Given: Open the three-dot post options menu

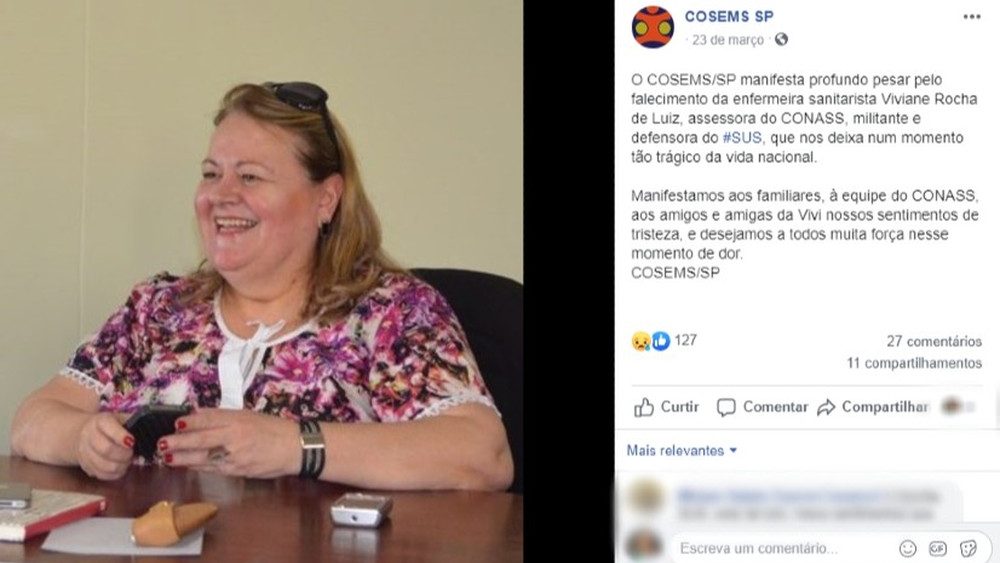Looking at the screenshot, I should (x=971, y=17).
